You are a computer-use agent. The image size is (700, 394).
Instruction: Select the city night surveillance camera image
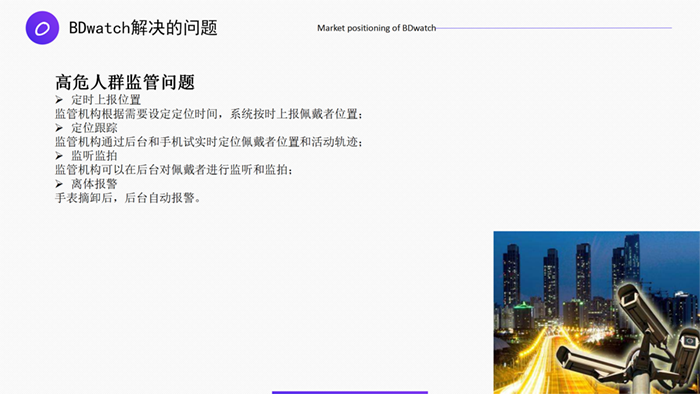tap(596, 312)
